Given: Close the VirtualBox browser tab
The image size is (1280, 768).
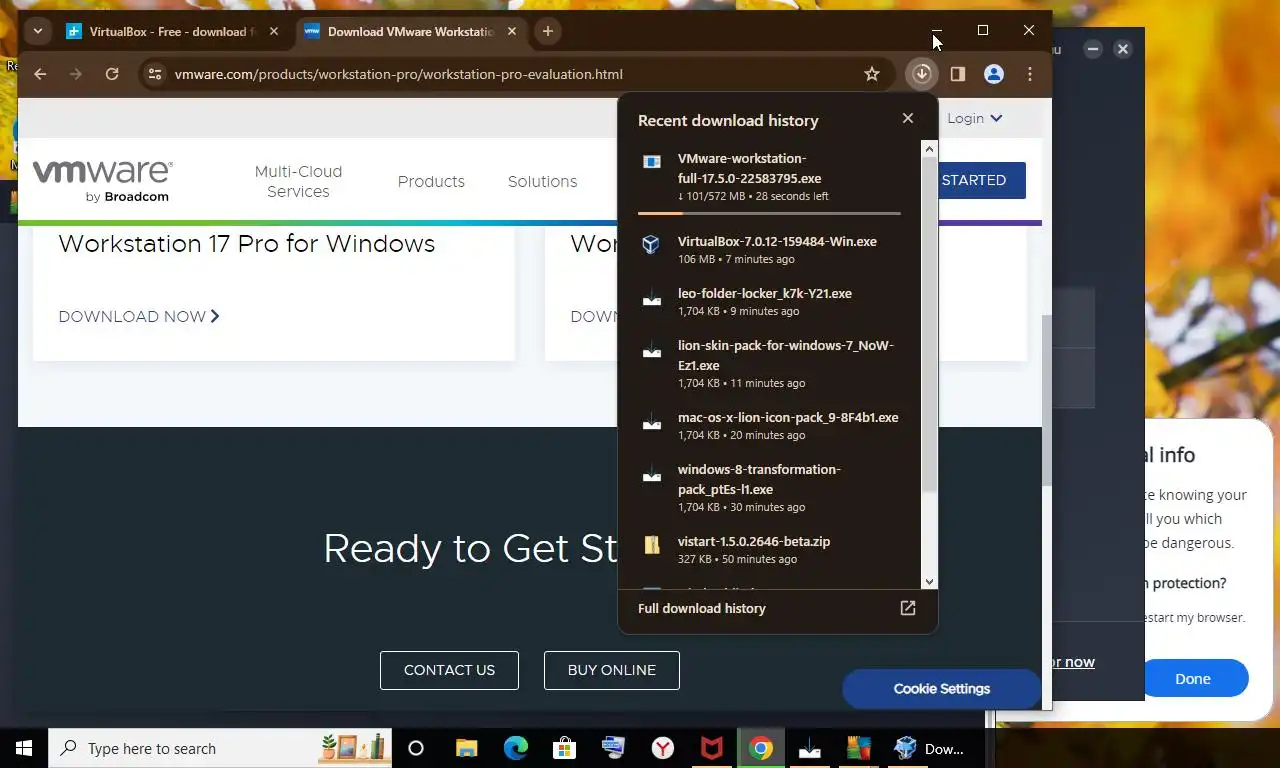Looking at the screenshot, I should [x=274, y=31].
